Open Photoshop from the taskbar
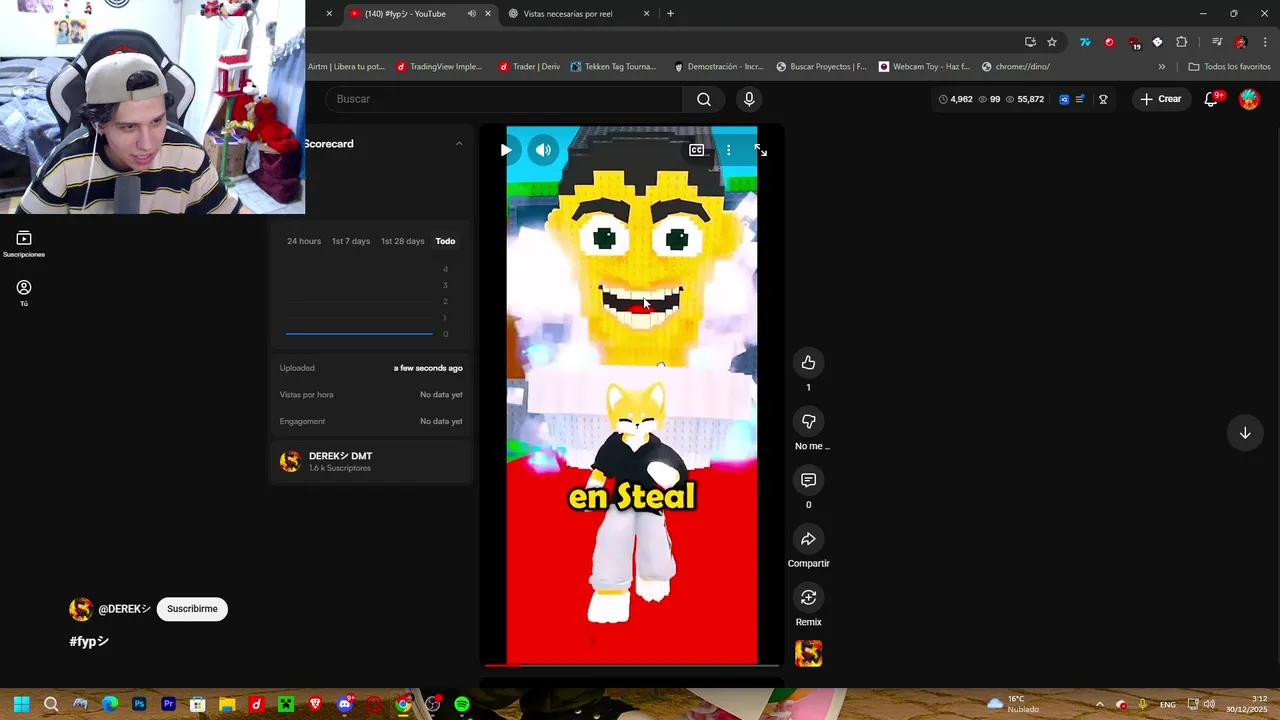The image size is (1280, 720). [139, 704]
